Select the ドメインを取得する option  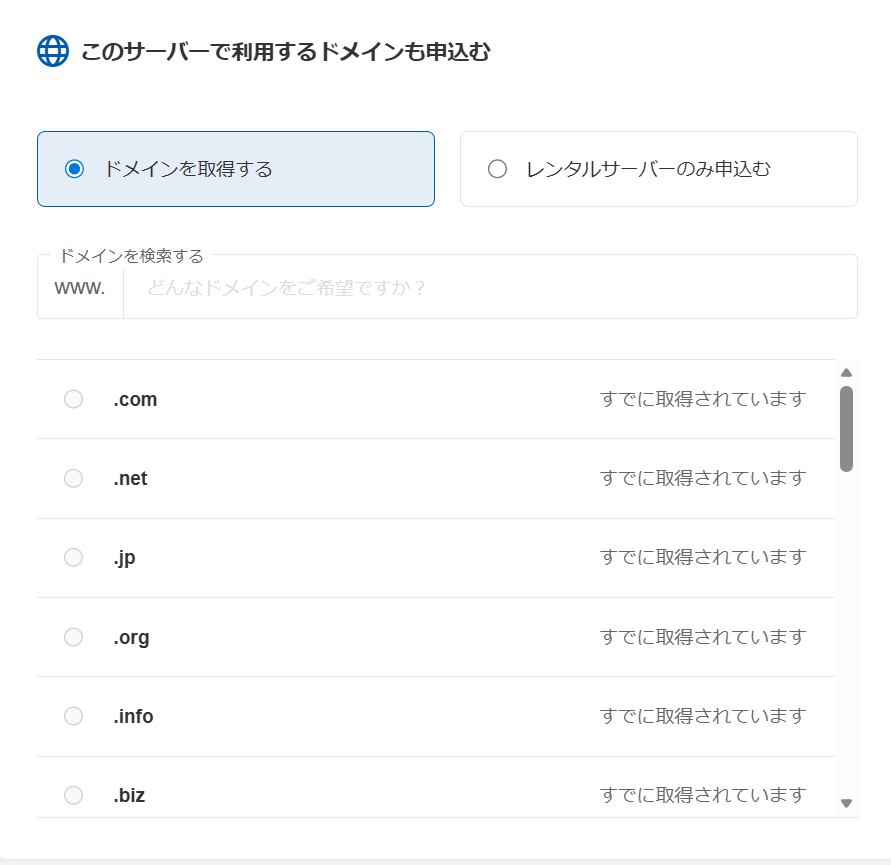[x=73, y=168]
